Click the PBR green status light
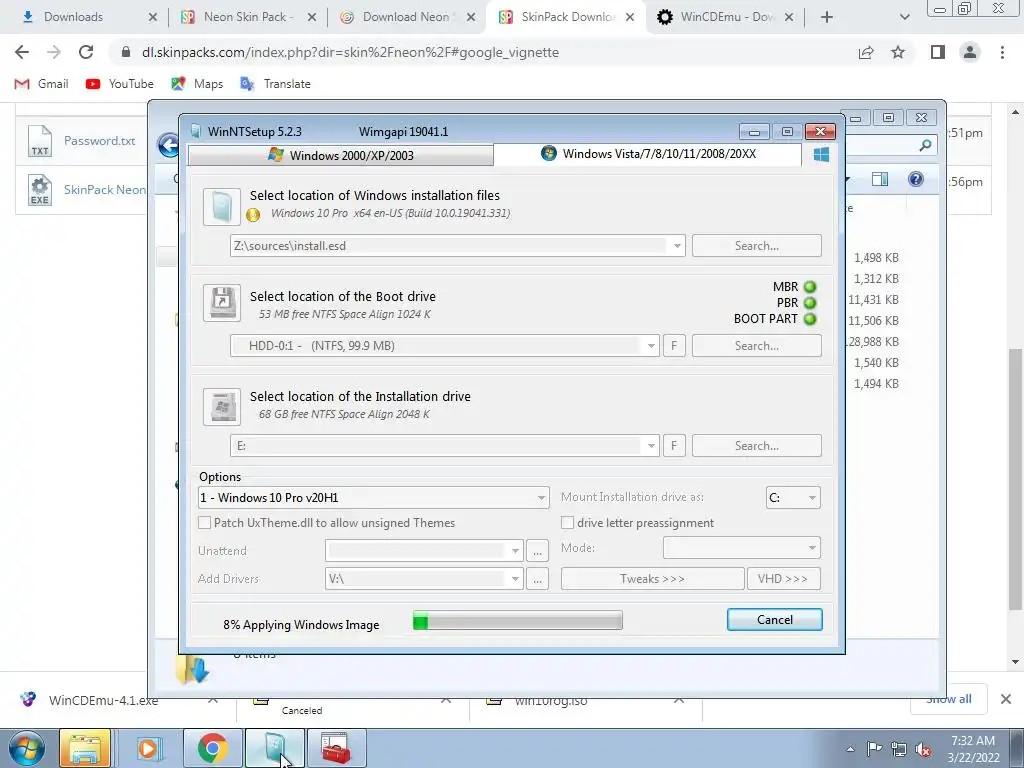Screen dimensions: 1024x768 (x=810, y=303)
